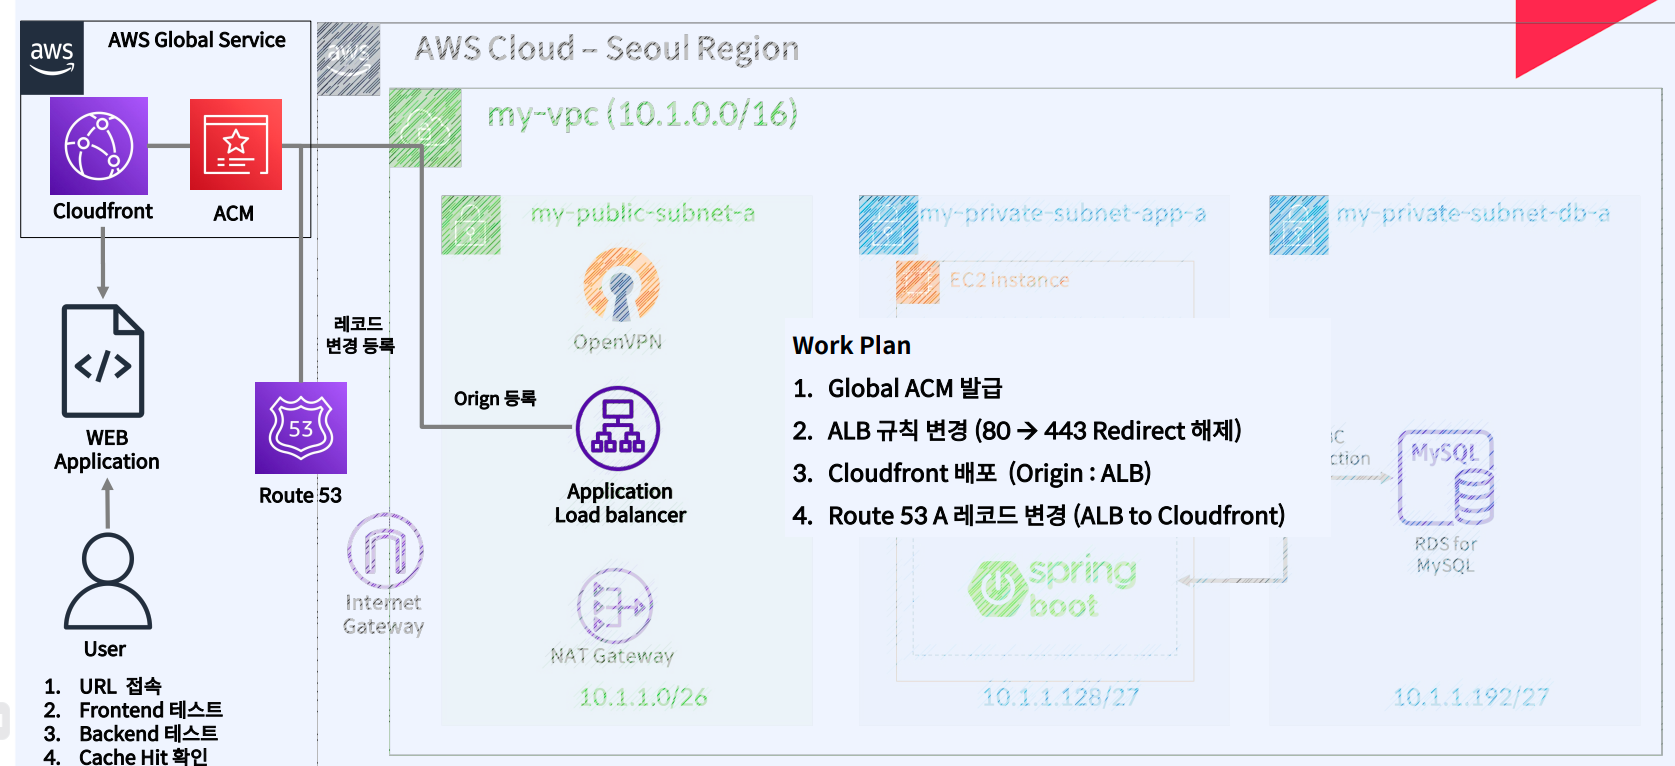The image size is (1675, 766).
Task: Click the blue my-private-subnet-app-a lock icon
Action: (x=888, y=225)
